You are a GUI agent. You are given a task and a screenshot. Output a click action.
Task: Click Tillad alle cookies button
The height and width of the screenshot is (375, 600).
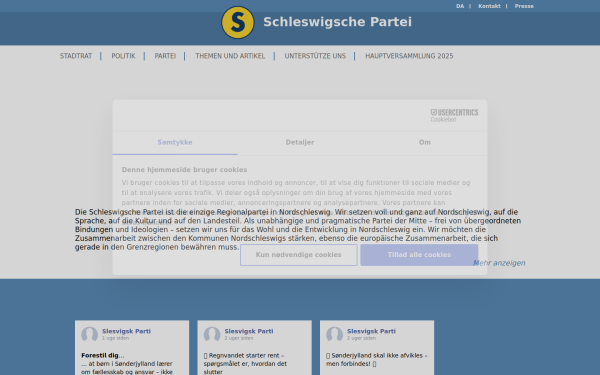tap(419, 255)
